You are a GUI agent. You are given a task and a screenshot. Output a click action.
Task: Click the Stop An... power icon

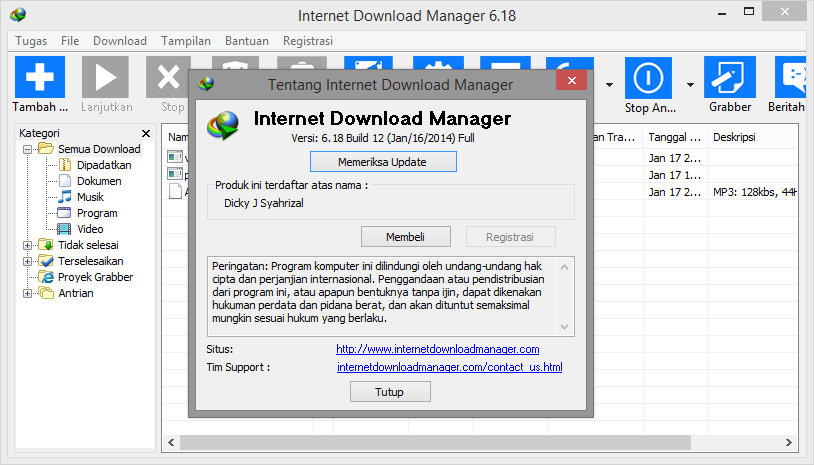coord(648,78)
